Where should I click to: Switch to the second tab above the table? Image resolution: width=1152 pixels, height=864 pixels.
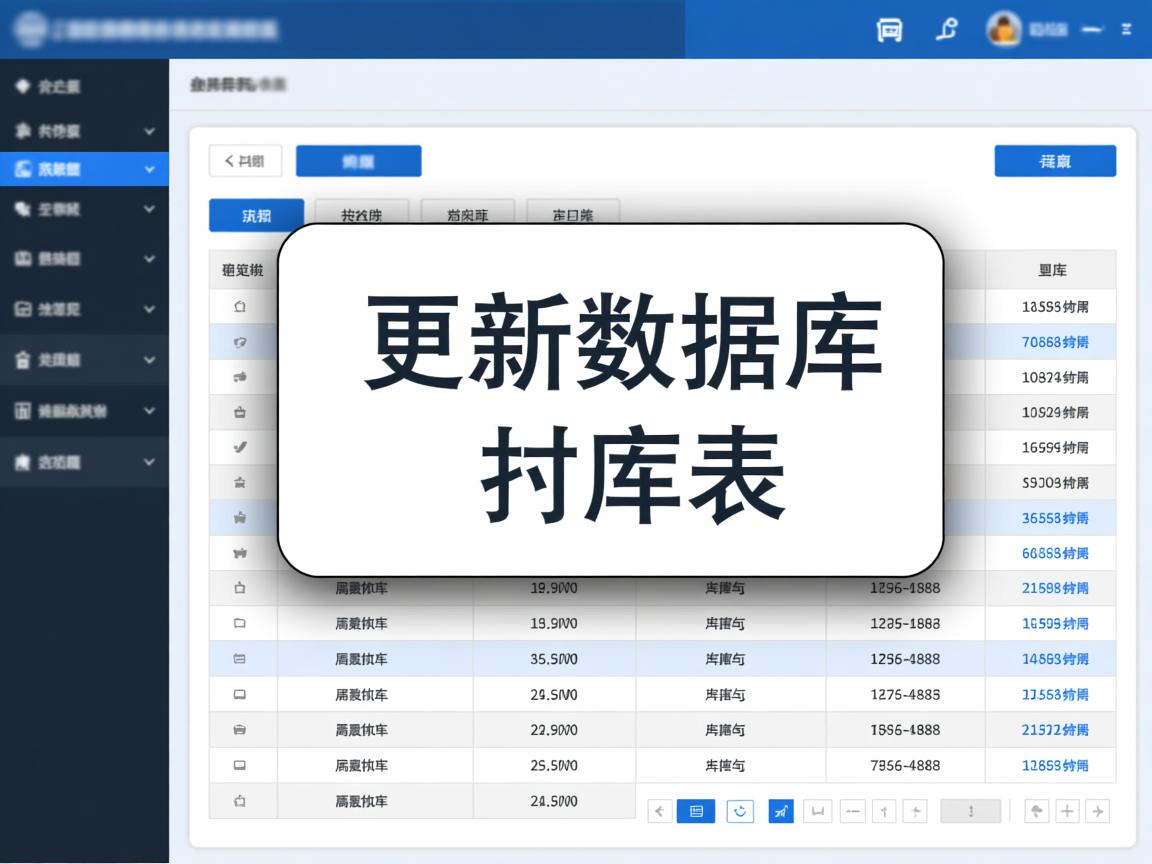click(360, 215)
